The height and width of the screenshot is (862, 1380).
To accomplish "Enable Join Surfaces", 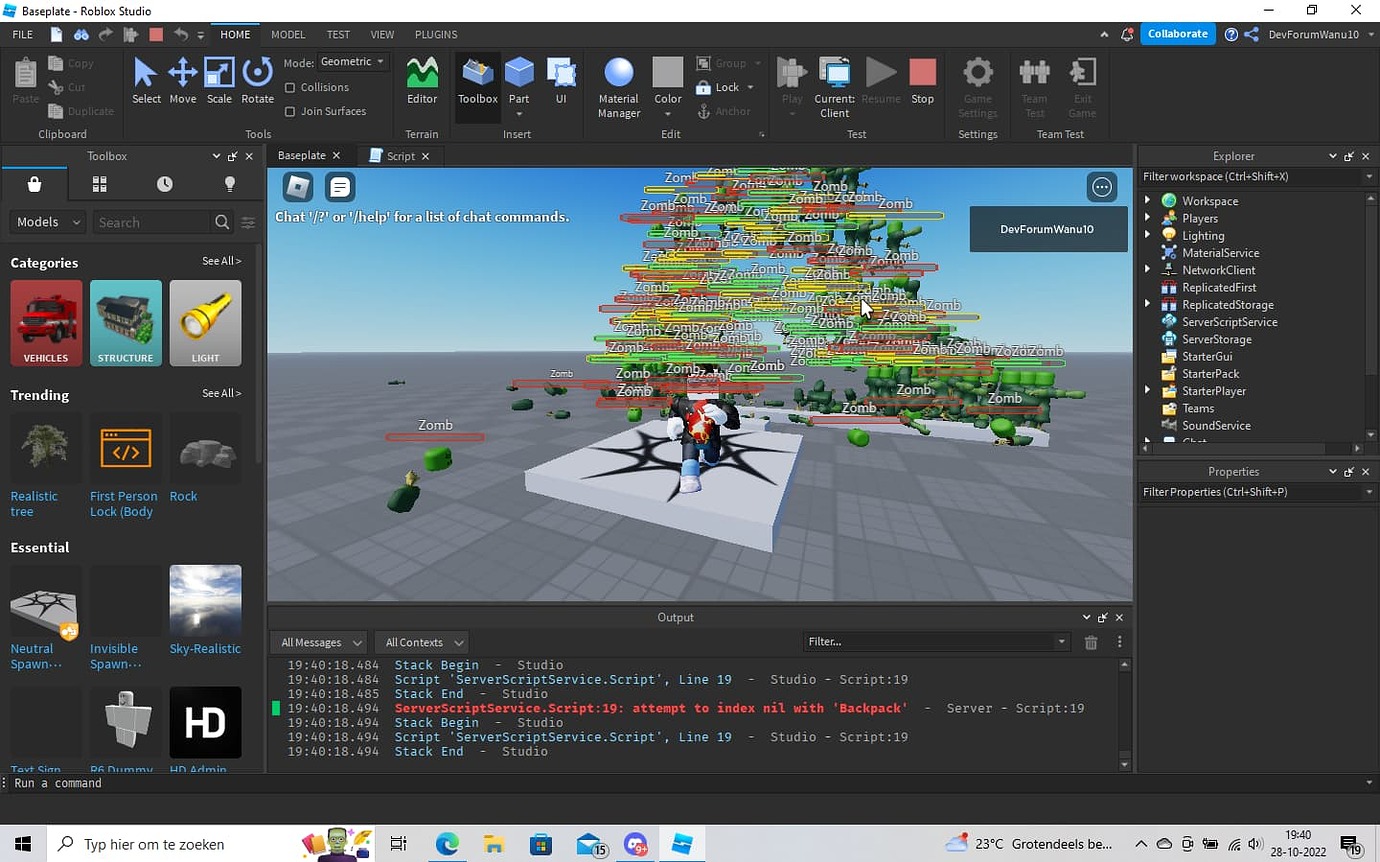I will (x=291, y=111).
